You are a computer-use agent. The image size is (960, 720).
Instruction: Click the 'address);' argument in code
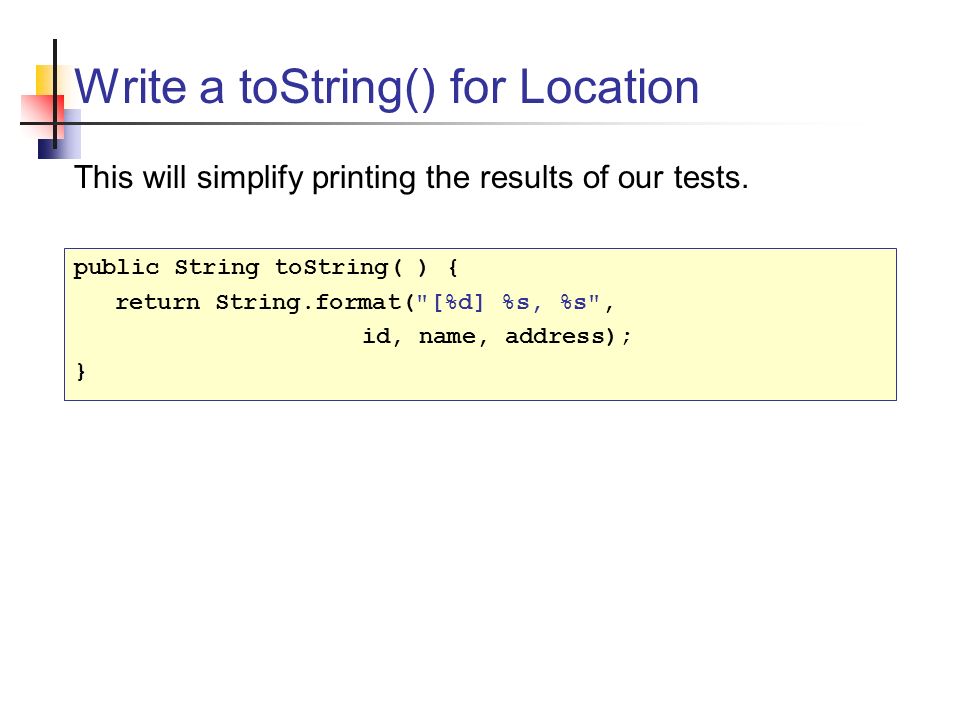coord(567,336)
